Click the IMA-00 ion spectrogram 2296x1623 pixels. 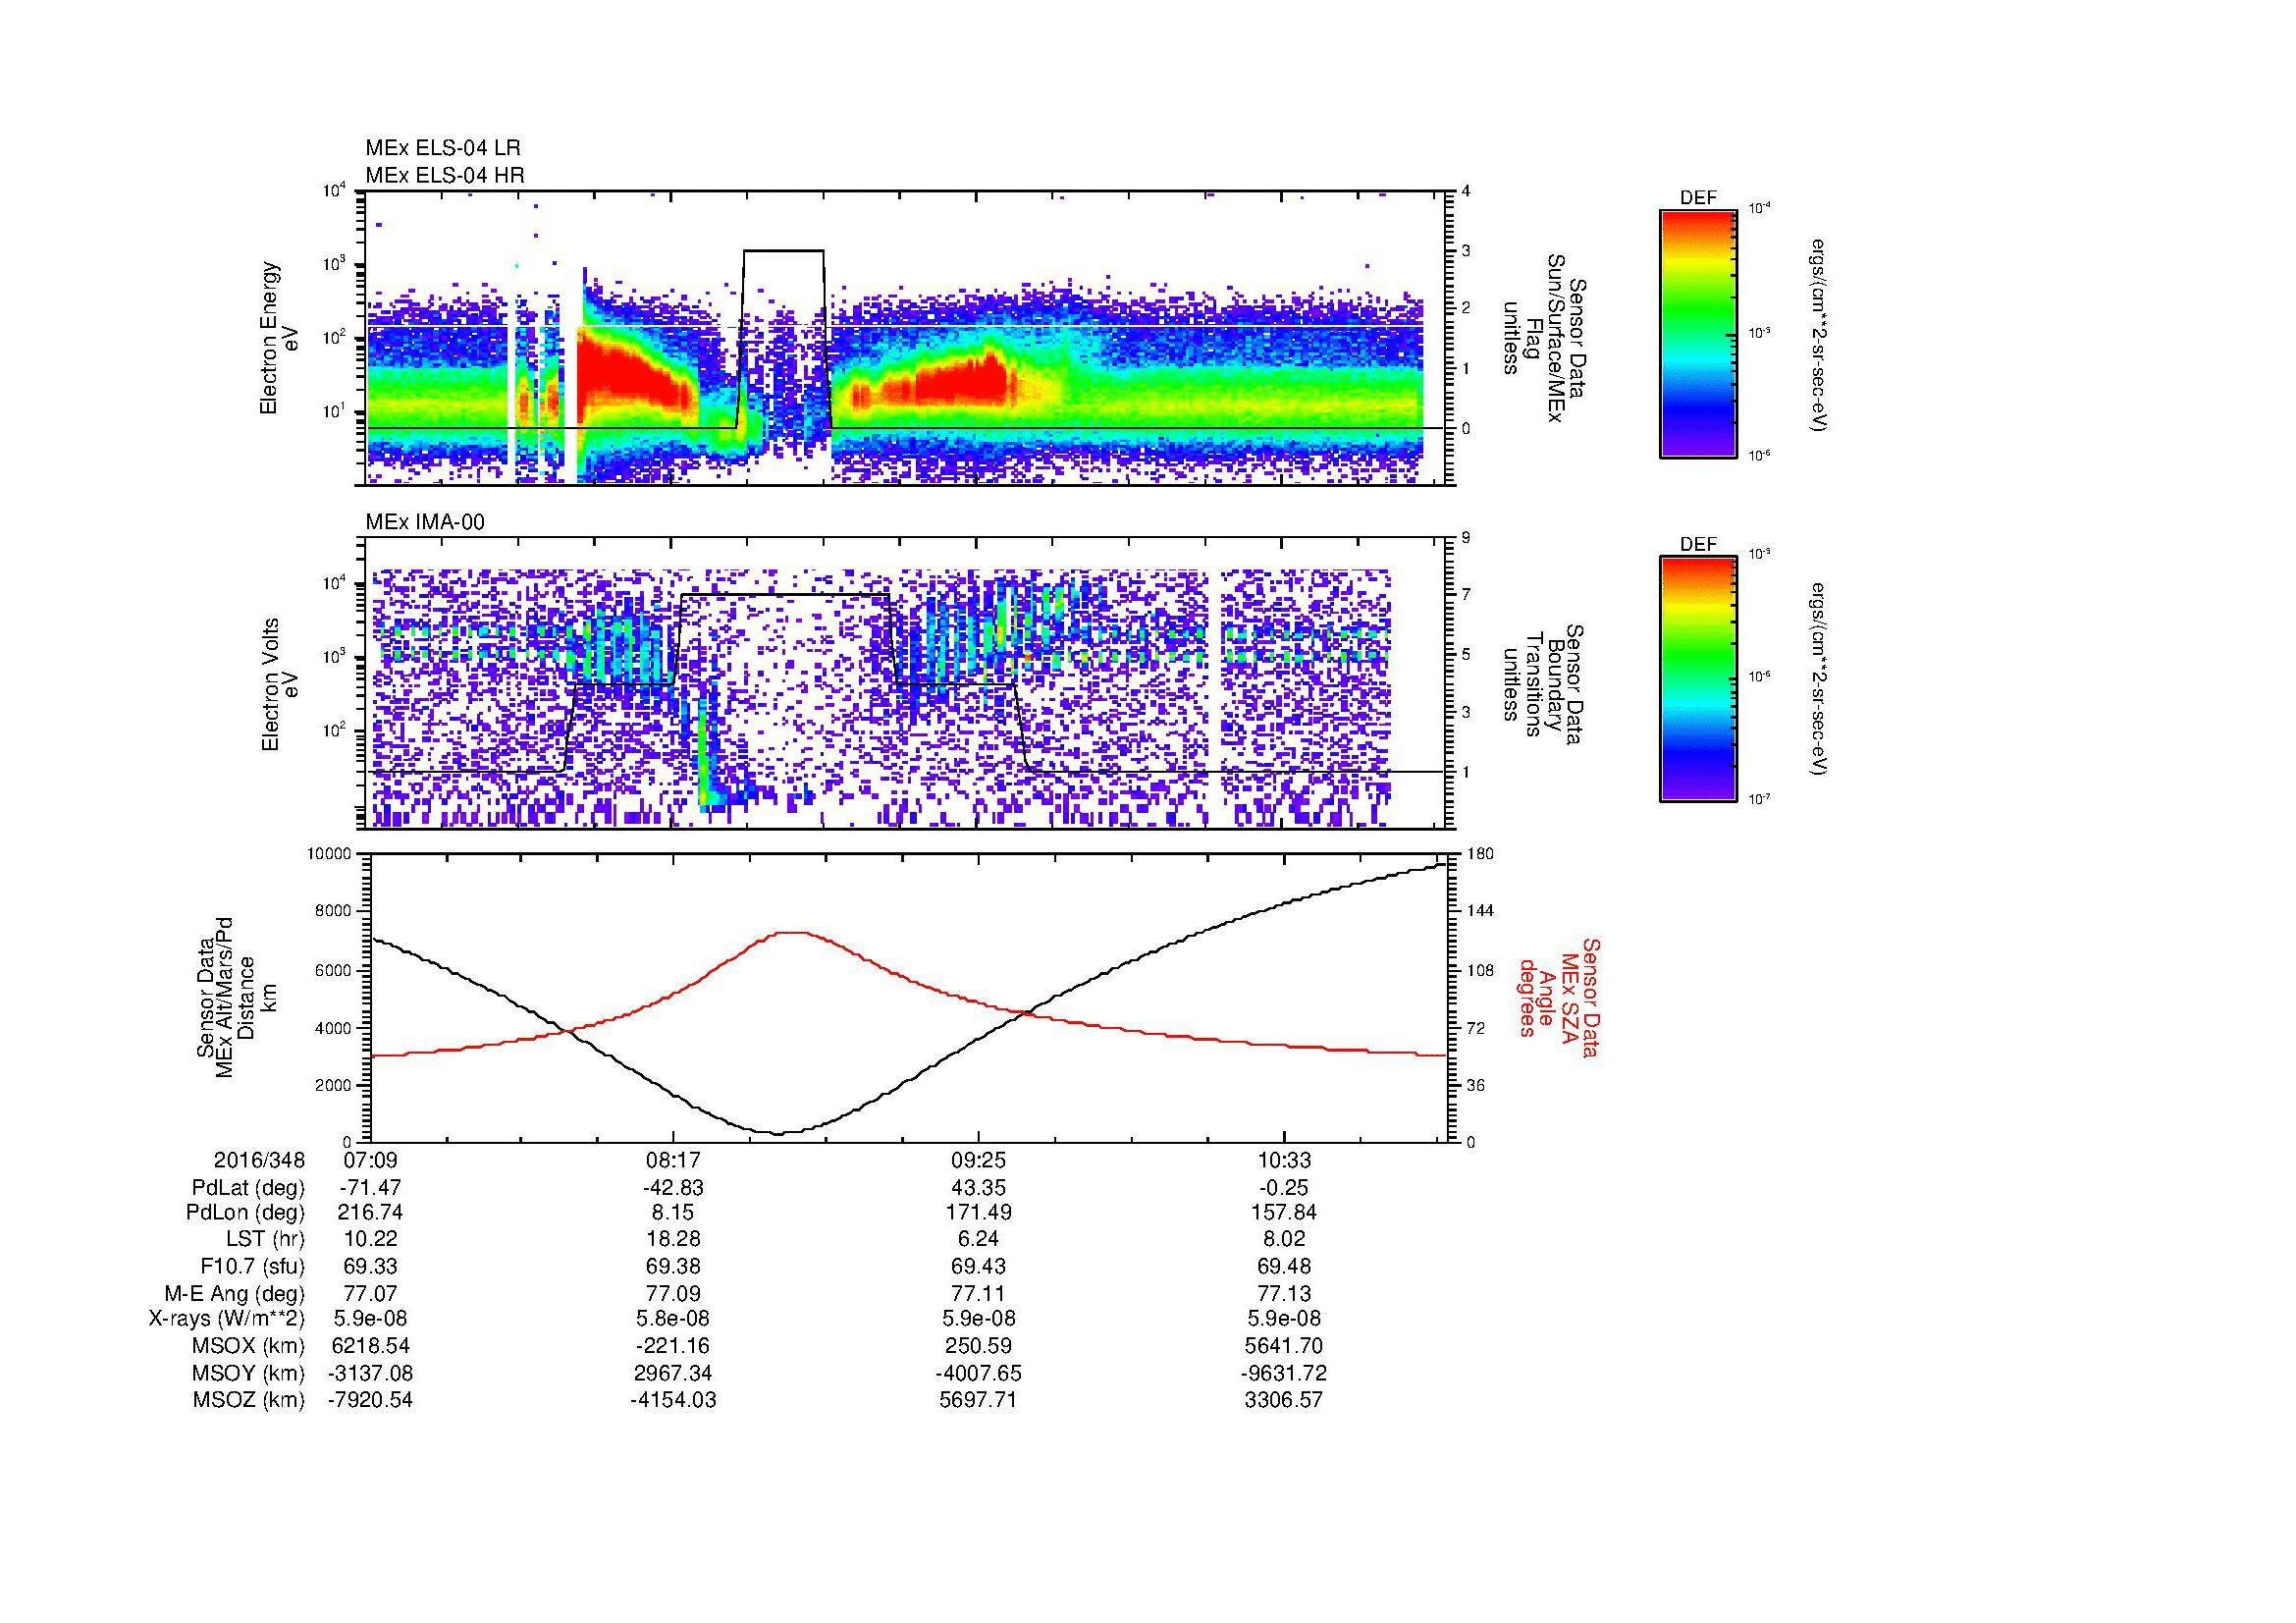point(907,684)
